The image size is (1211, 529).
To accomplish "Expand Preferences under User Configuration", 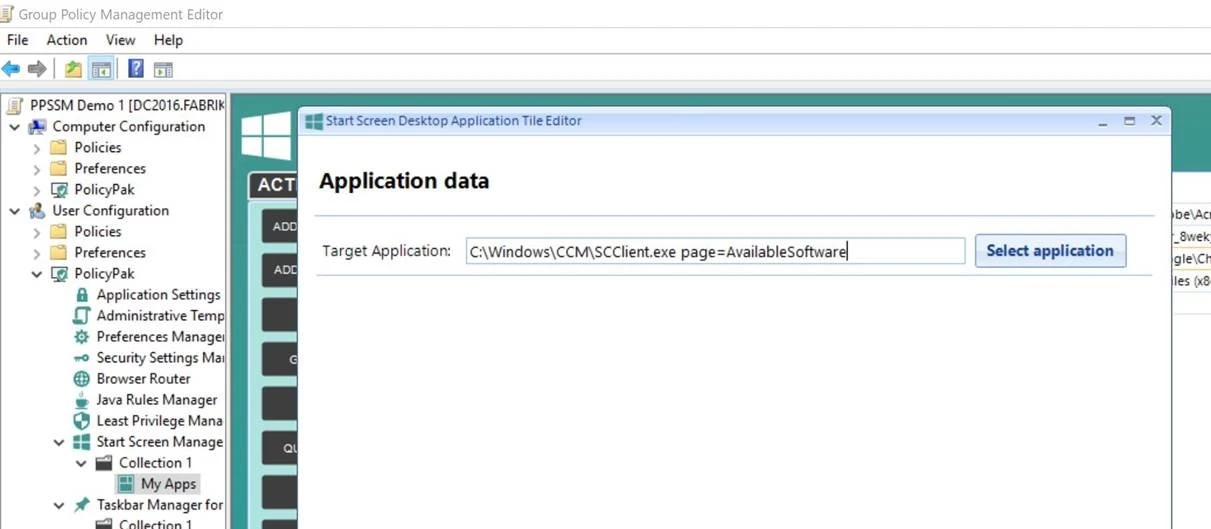I will point(37,253).
